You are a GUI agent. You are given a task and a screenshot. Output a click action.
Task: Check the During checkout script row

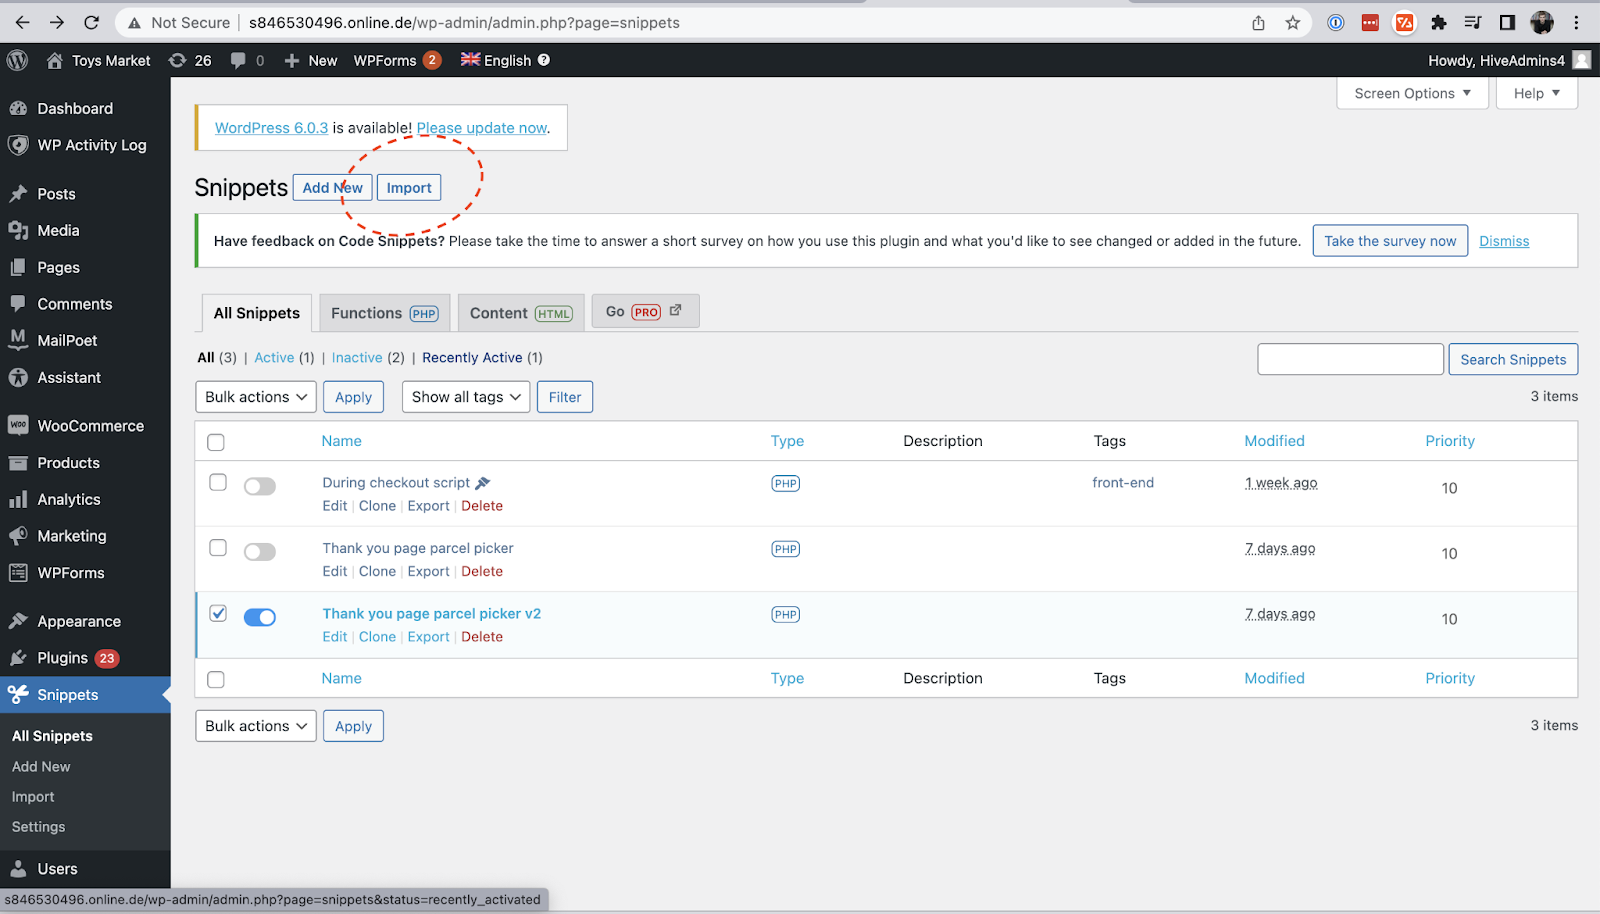(218, 482)
